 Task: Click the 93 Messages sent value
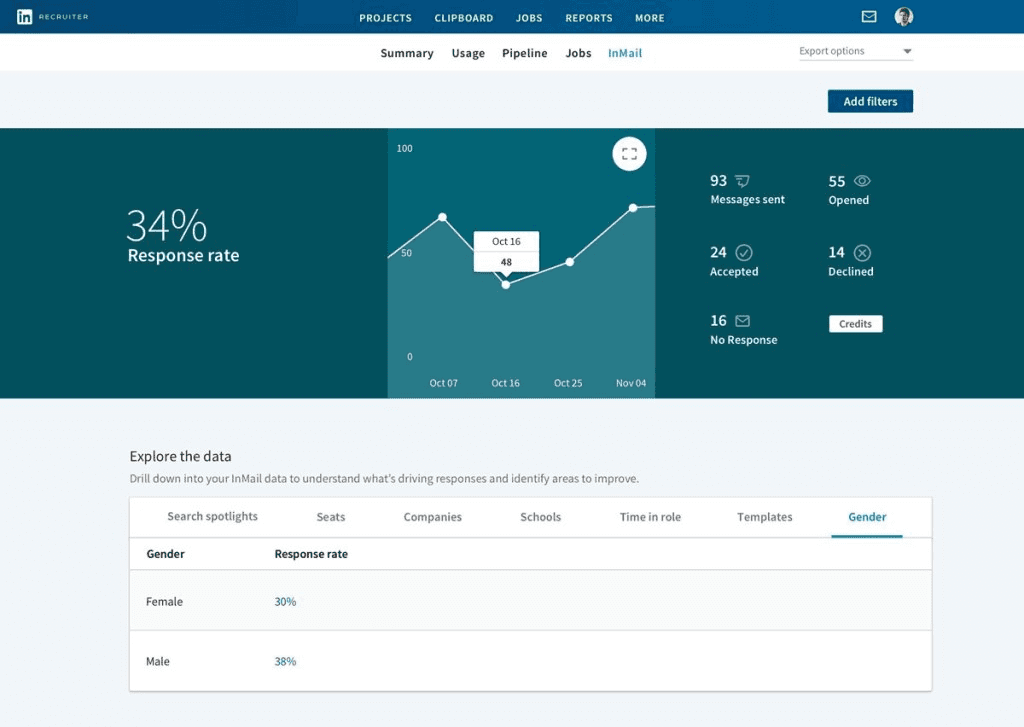pyautogui.click(x=718, y=181)
